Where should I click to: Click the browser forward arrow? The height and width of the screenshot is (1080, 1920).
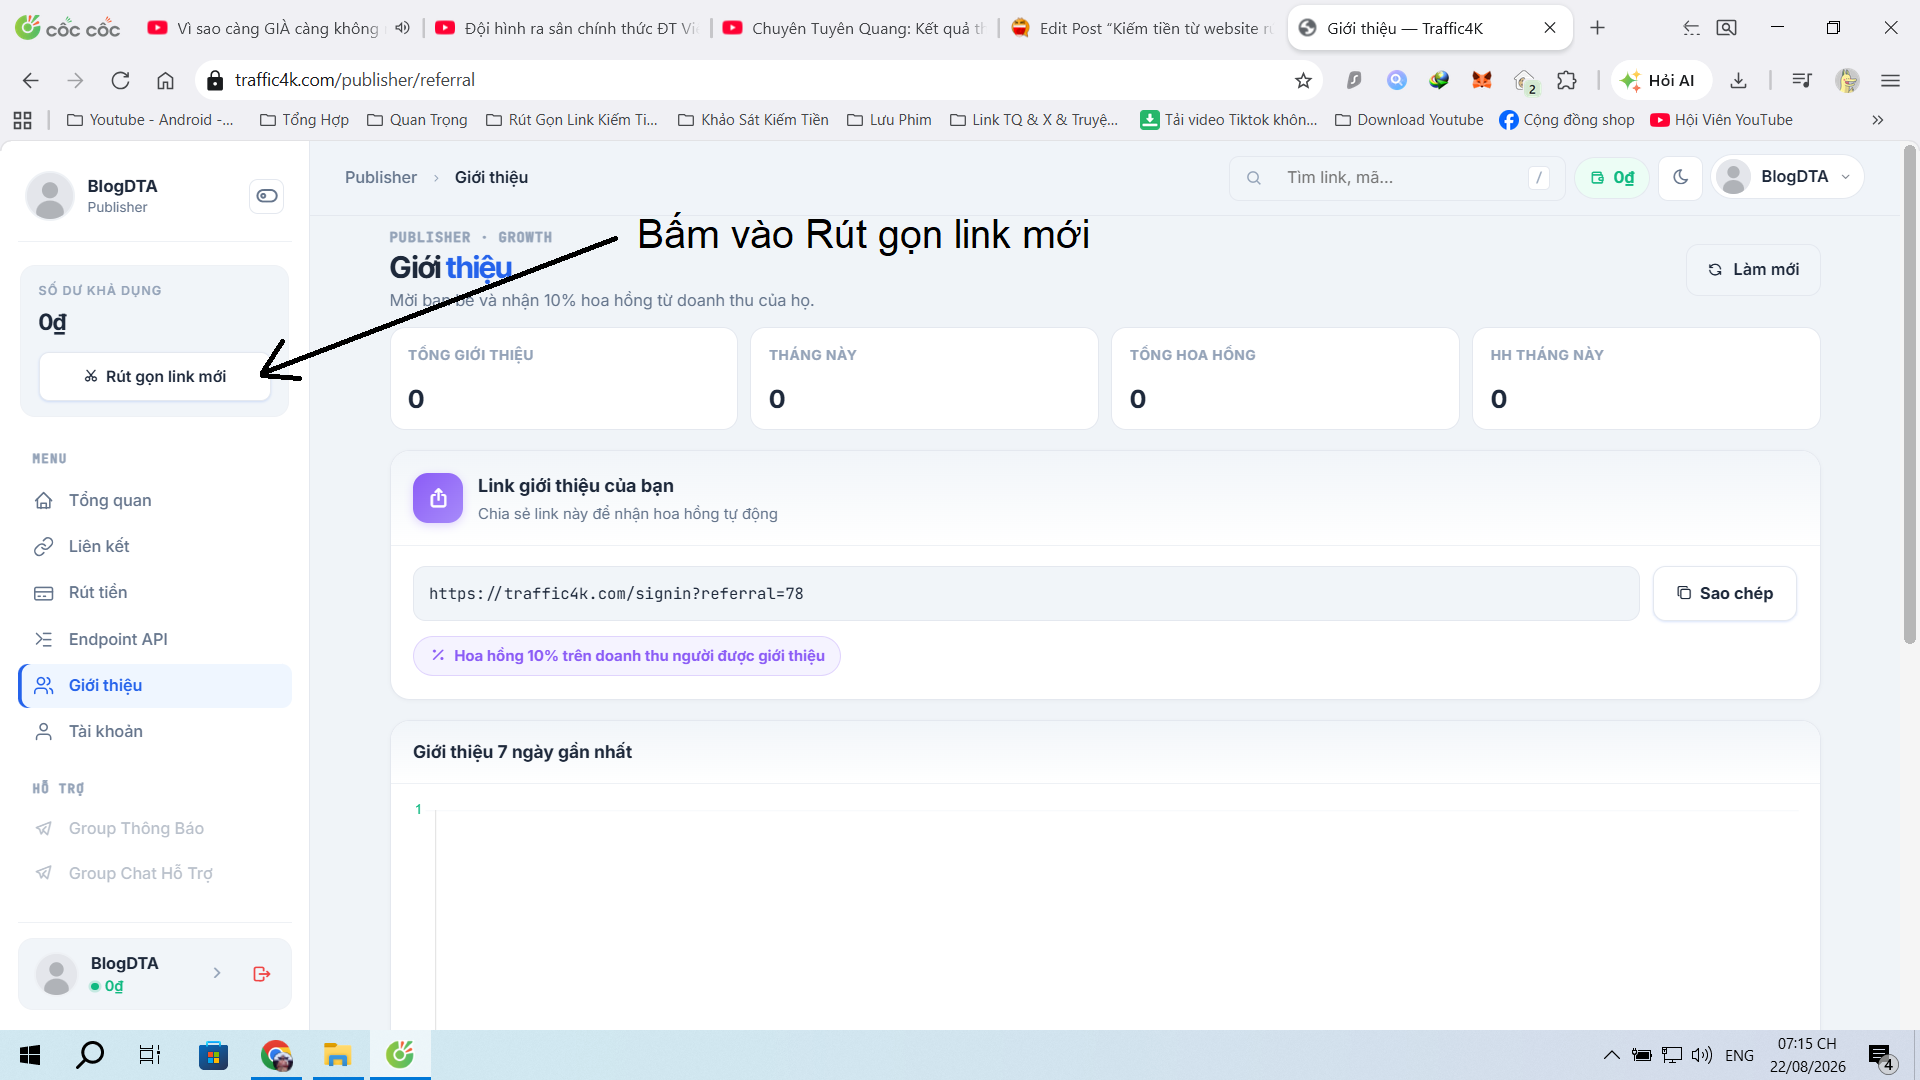pyautogui.click(x=75, y=80)
